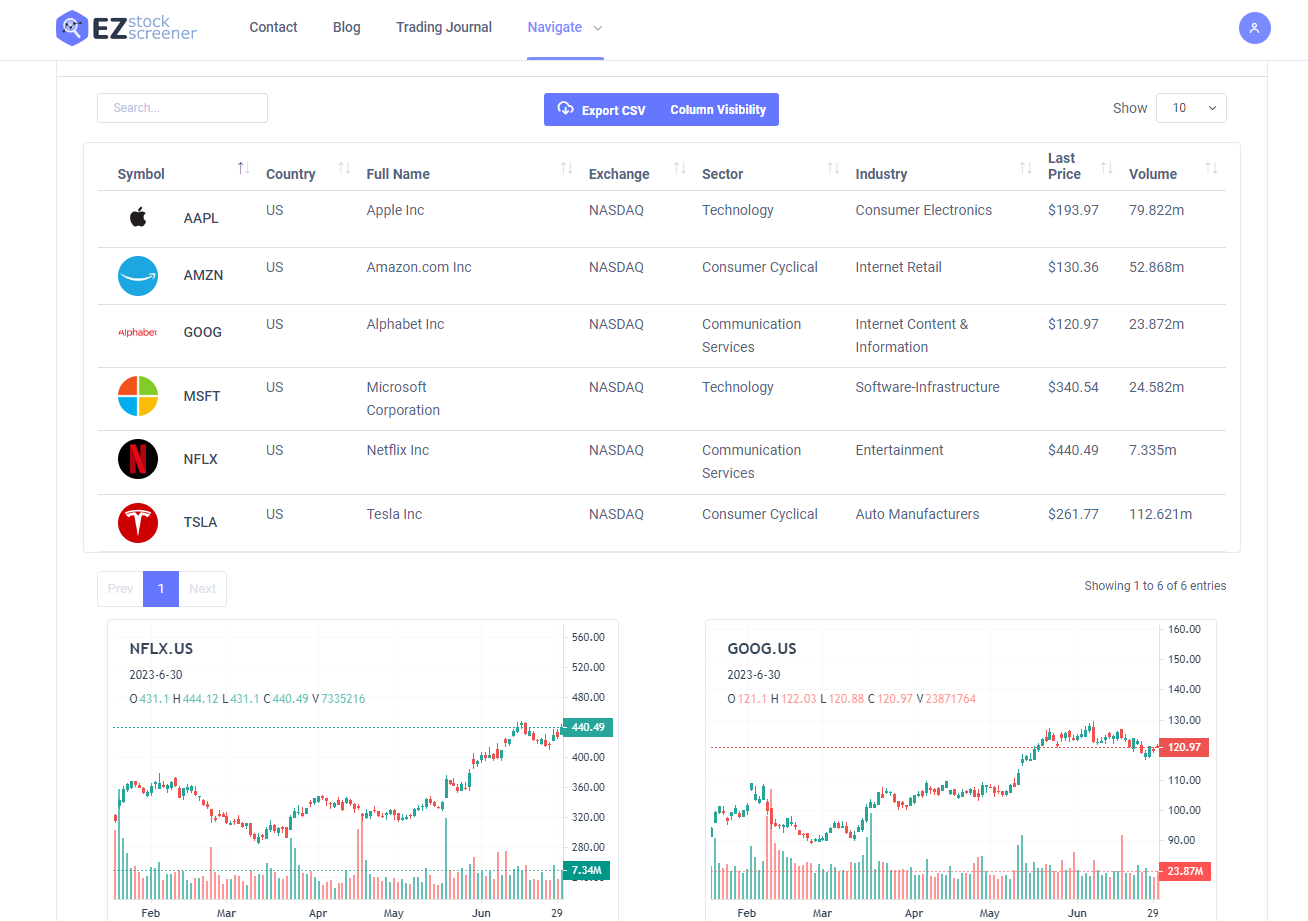Click Export CSV button

coord(602,110)
